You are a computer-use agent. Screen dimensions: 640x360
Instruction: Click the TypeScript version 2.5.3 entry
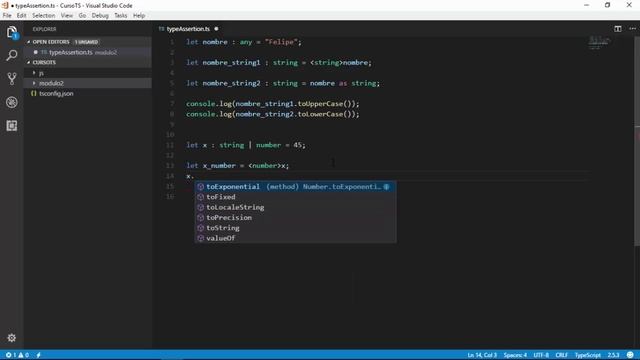(613, 355)
